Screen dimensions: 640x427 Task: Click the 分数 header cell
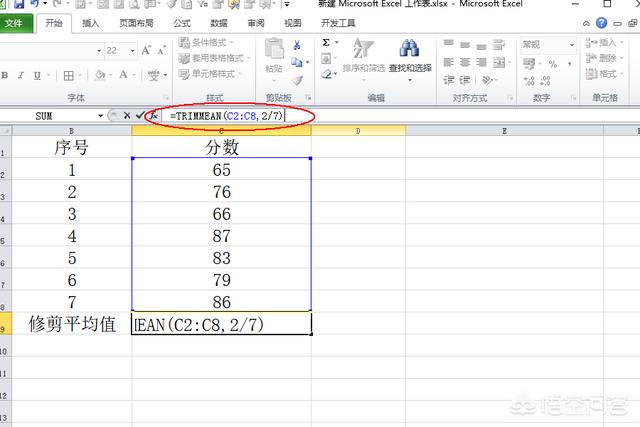click(222, 147)
